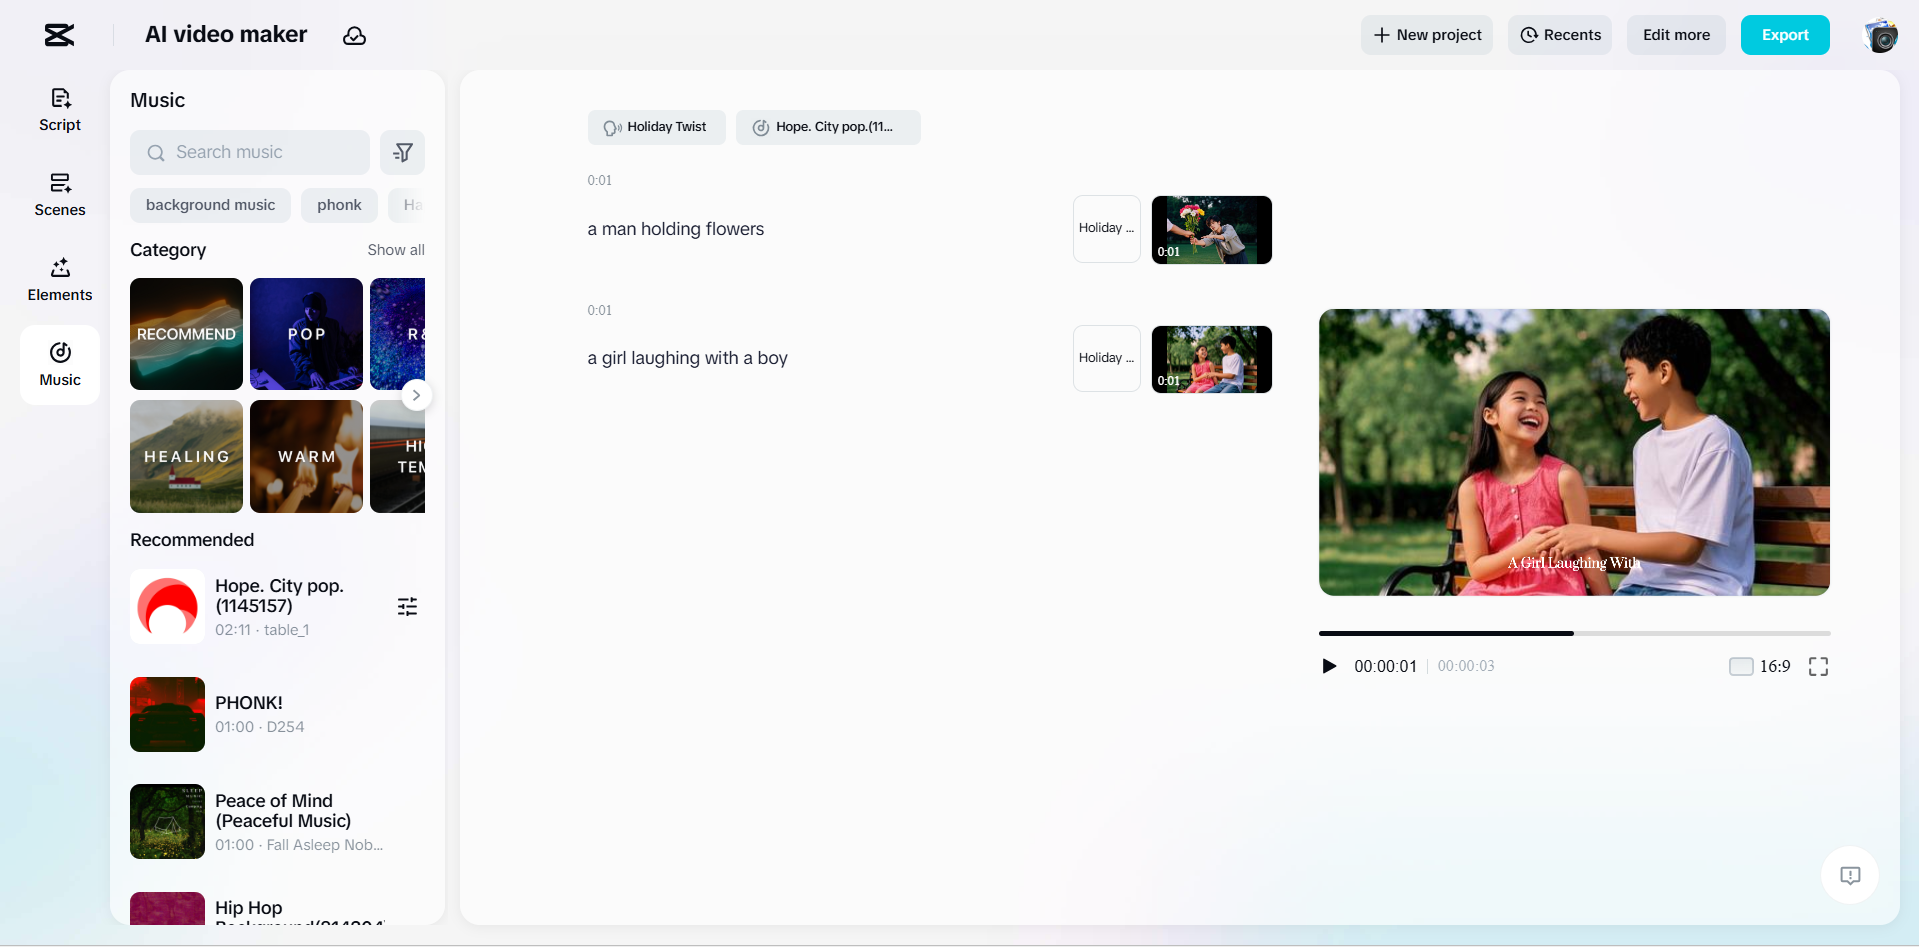The width and height of the screenshot is (1919, 947).
Task: Select the background music tag
Action: (210, 204)
